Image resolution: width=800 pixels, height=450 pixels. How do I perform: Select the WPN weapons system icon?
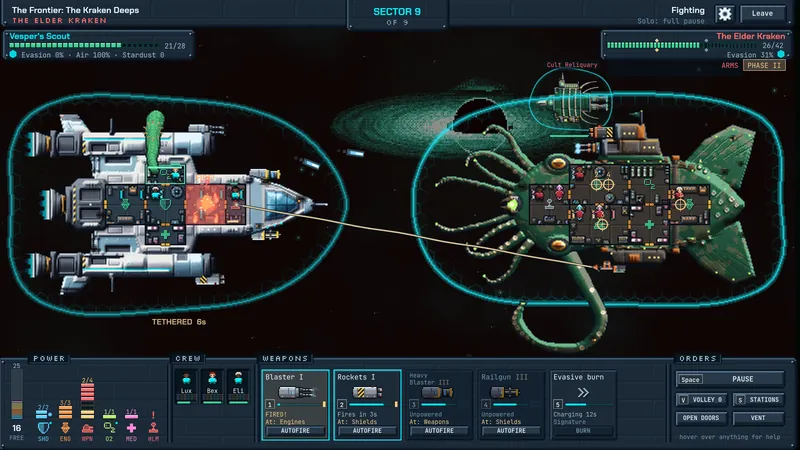tap(87, 429)
